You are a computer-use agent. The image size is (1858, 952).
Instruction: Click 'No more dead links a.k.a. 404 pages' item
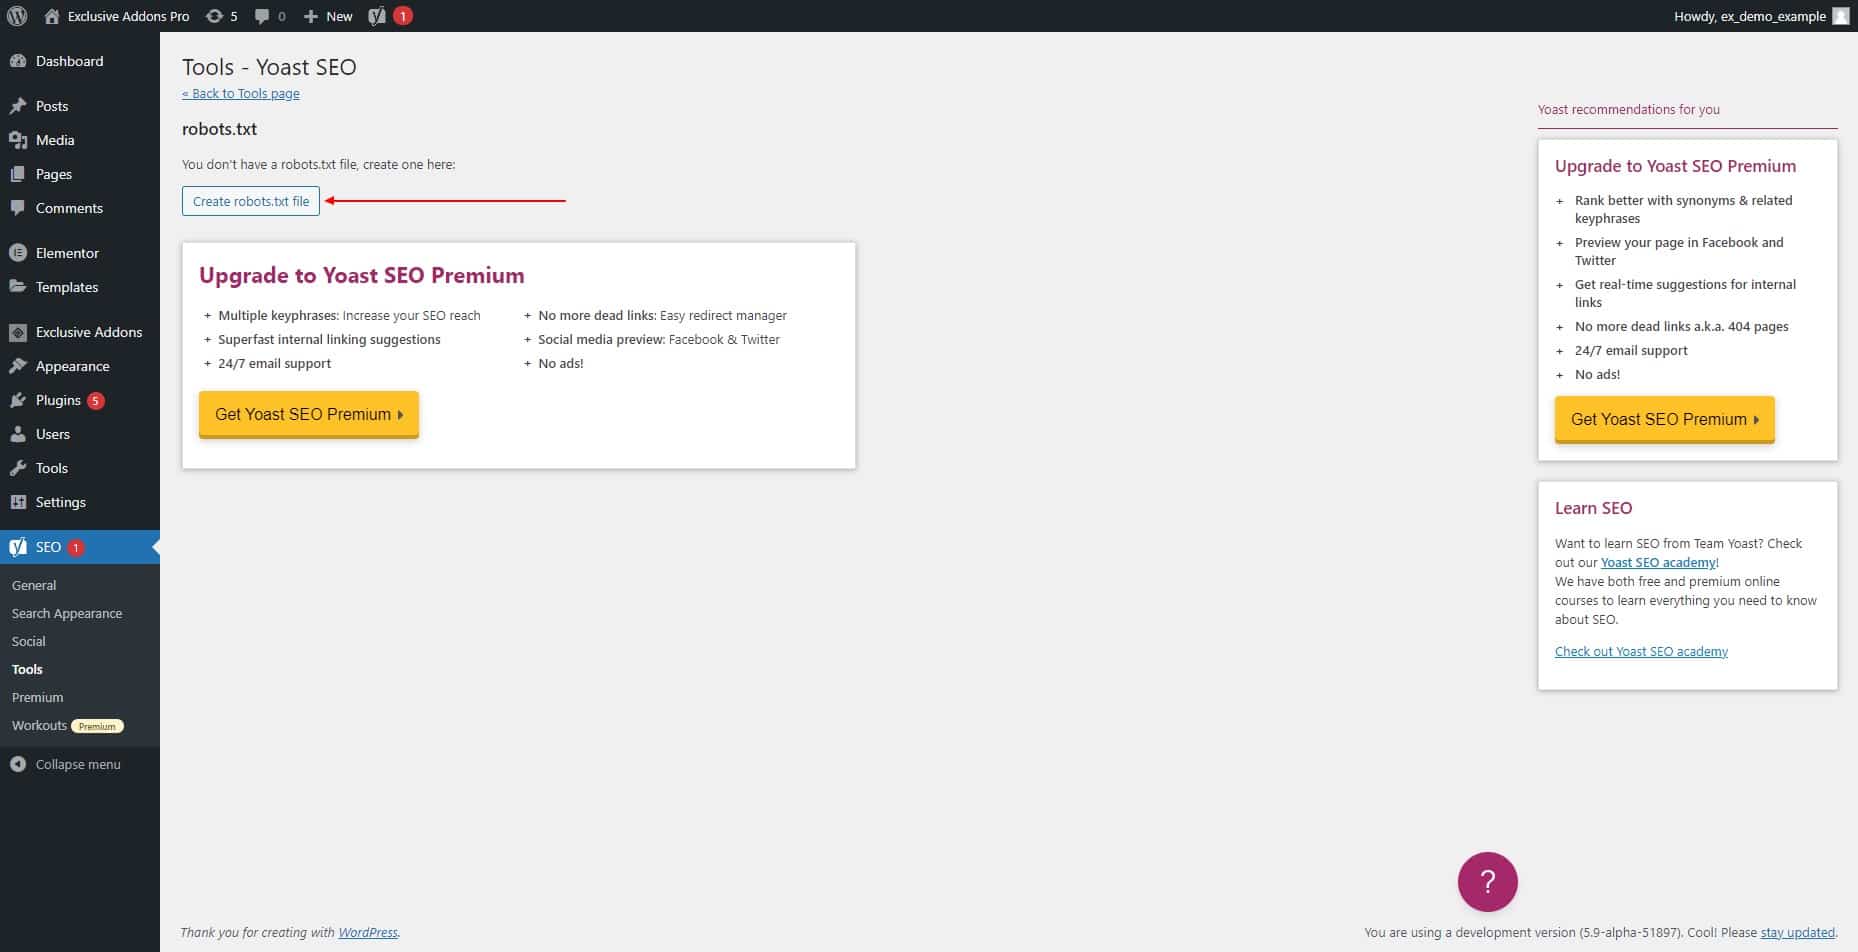[1682, 326]
